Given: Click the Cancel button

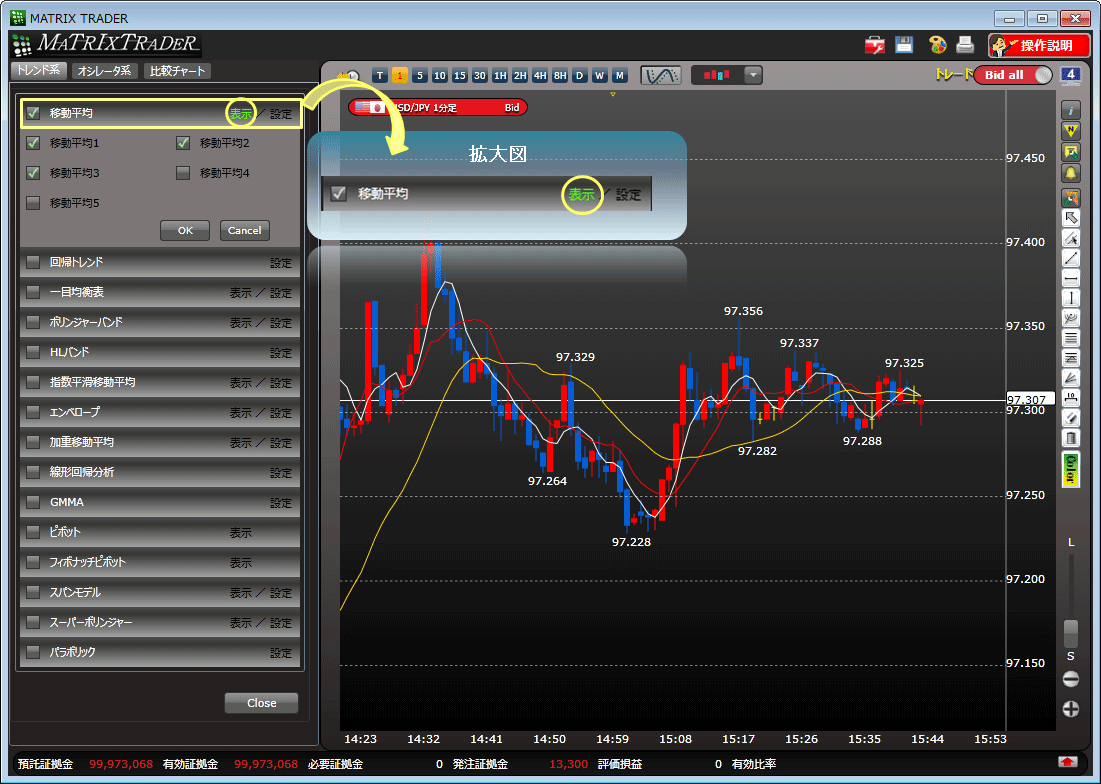Looking at the screenshot, I should coord(244,230).
